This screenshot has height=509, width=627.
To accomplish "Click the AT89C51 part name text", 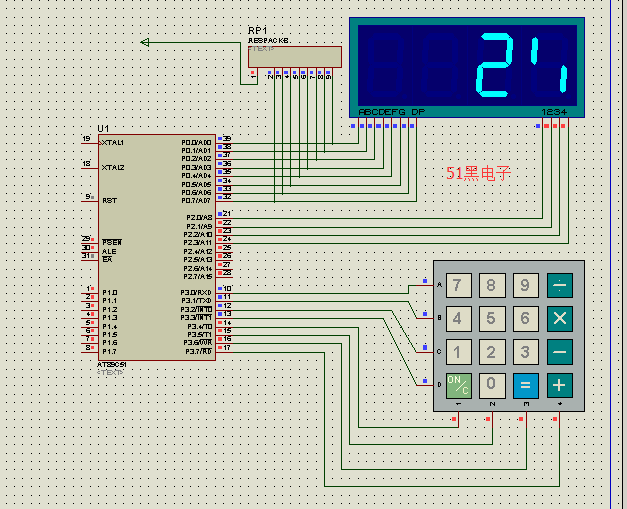I will click(112, 365).
